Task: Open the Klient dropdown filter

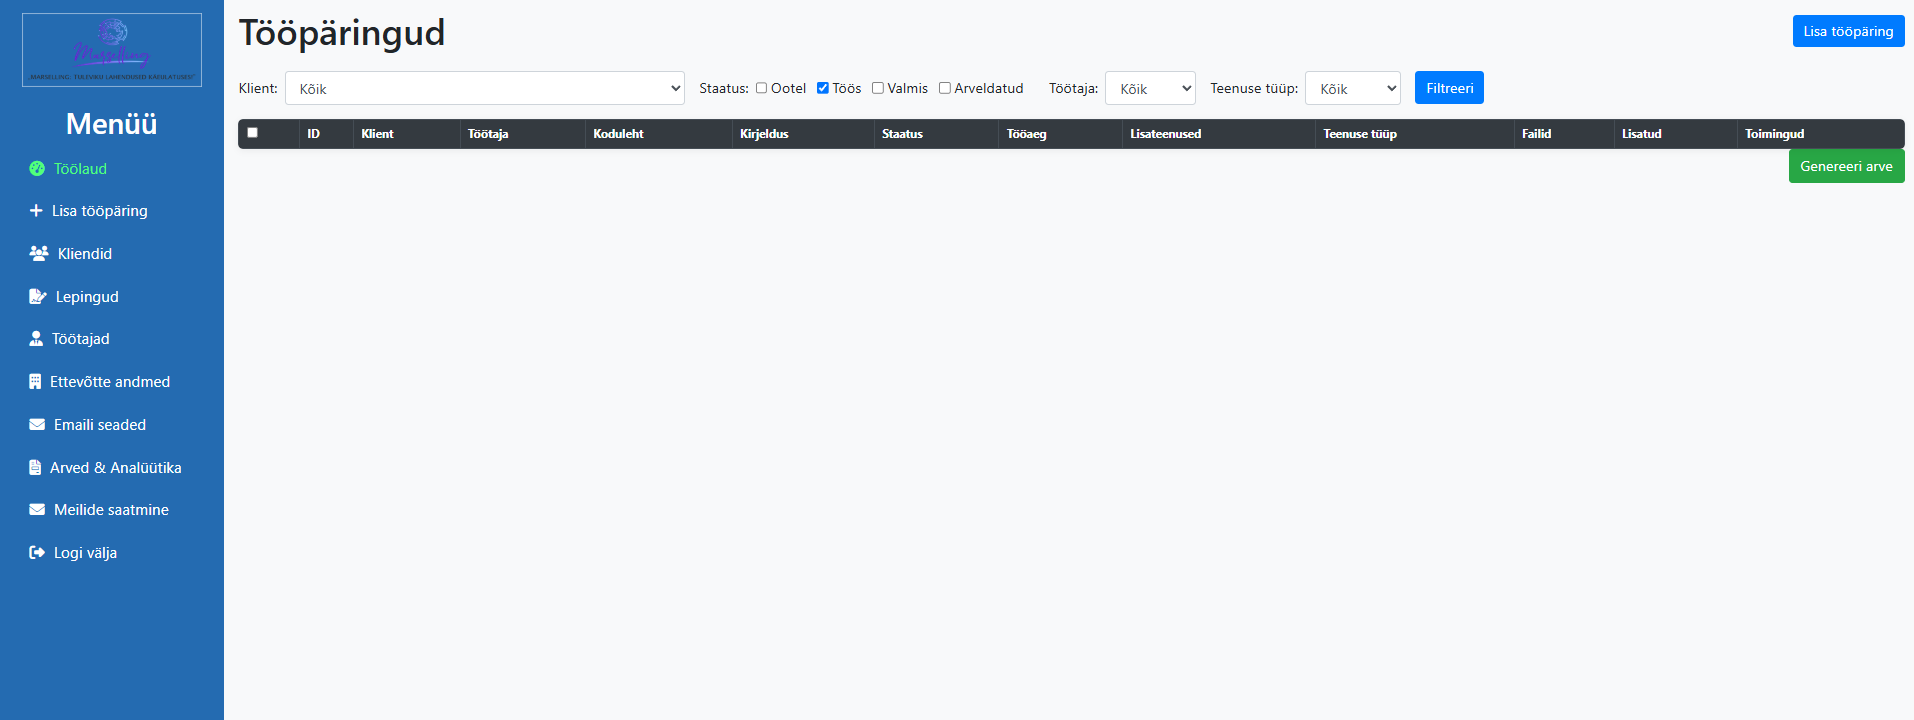Action: click(484, 88)
